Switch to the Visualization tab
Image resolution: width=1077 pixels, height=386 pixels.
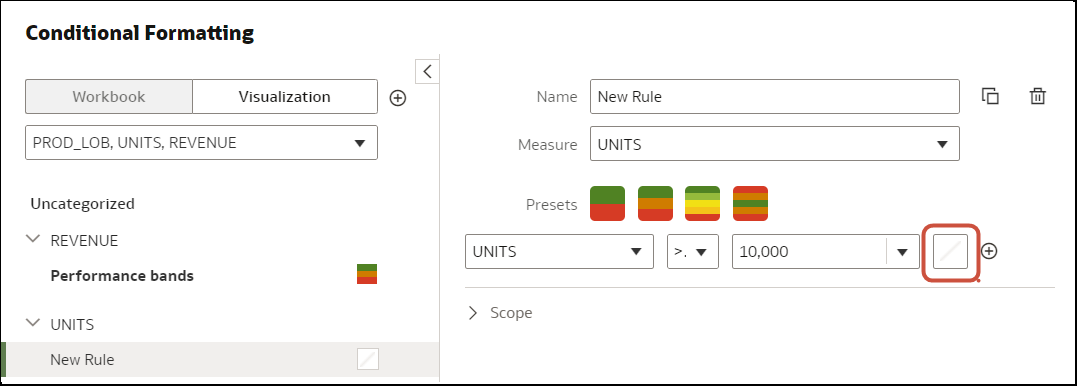284,97
